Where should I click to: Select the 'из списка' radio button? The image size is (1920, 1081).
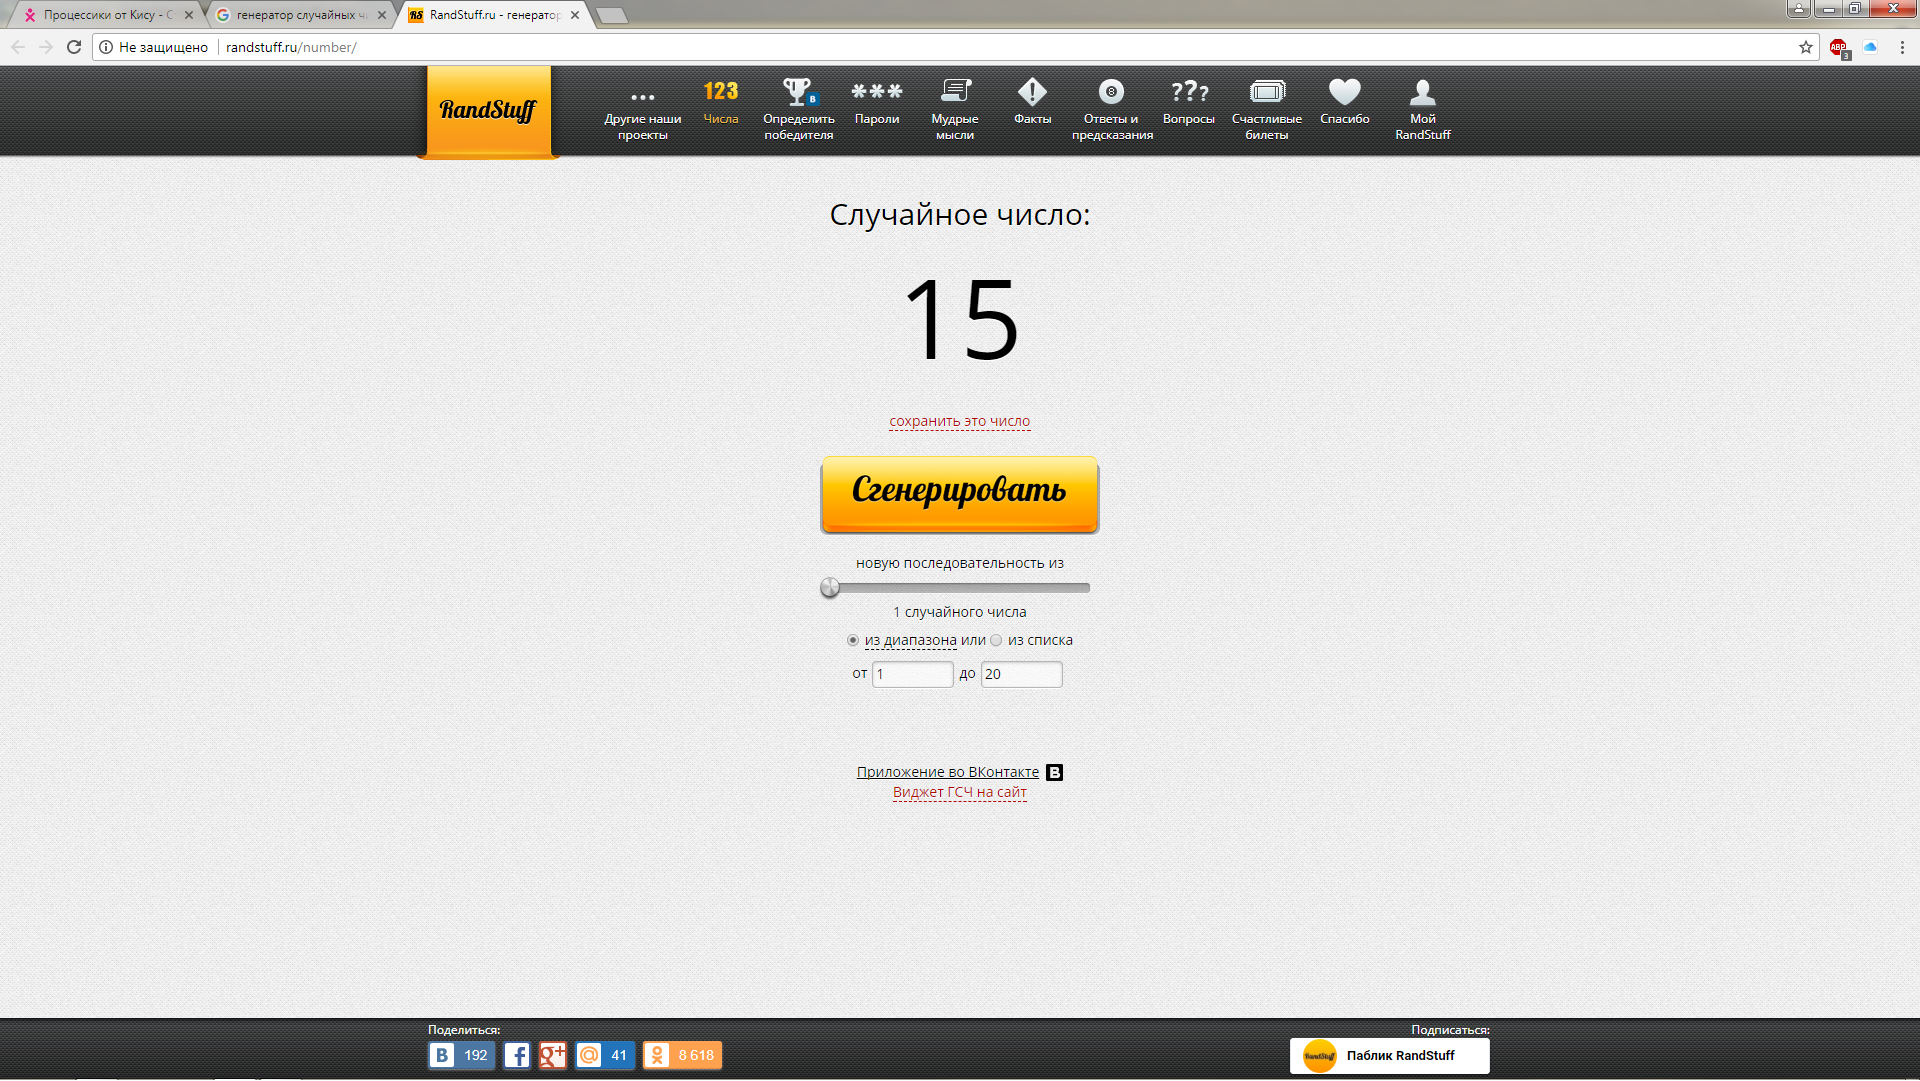(x=996, y=641)
